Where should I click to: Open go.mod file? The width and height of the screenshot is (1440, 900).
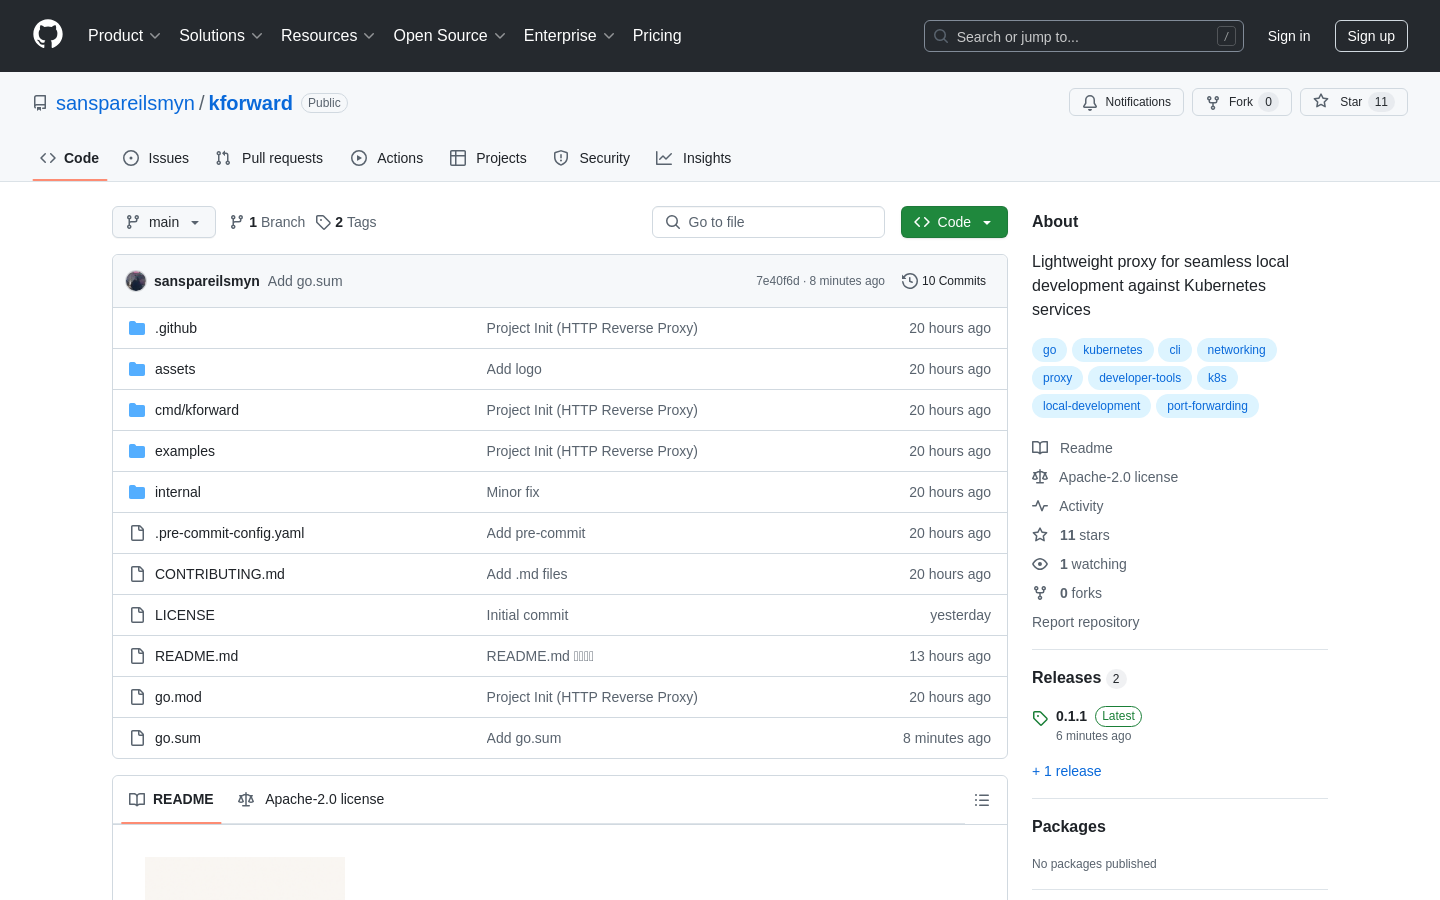pyautogui.click(x=178, y=697)
